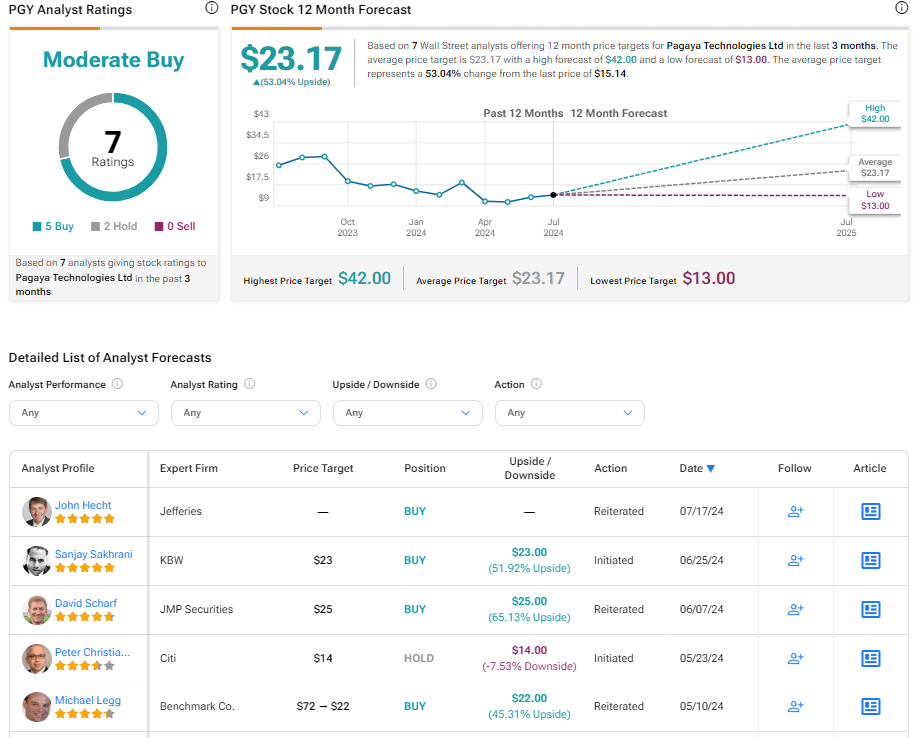Click the High $42.00 forecast label
This screenshot has width=915, height=738.
click(875, 114)
